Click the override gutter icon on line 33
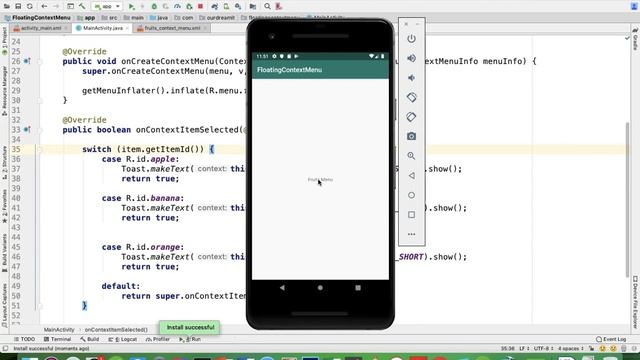The width and height of the screenshot is (640, 360). (x=27, y=130)
